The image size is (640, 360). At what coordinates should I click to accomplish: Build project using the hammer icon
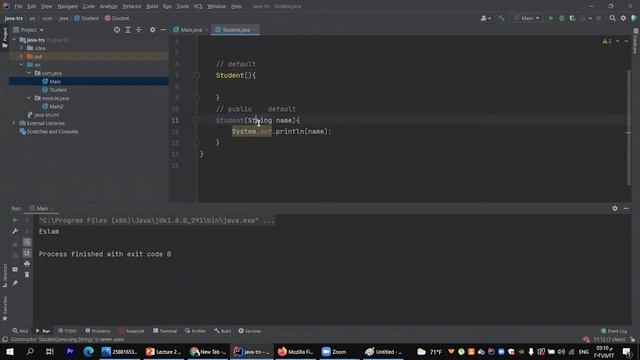(501, 18)
